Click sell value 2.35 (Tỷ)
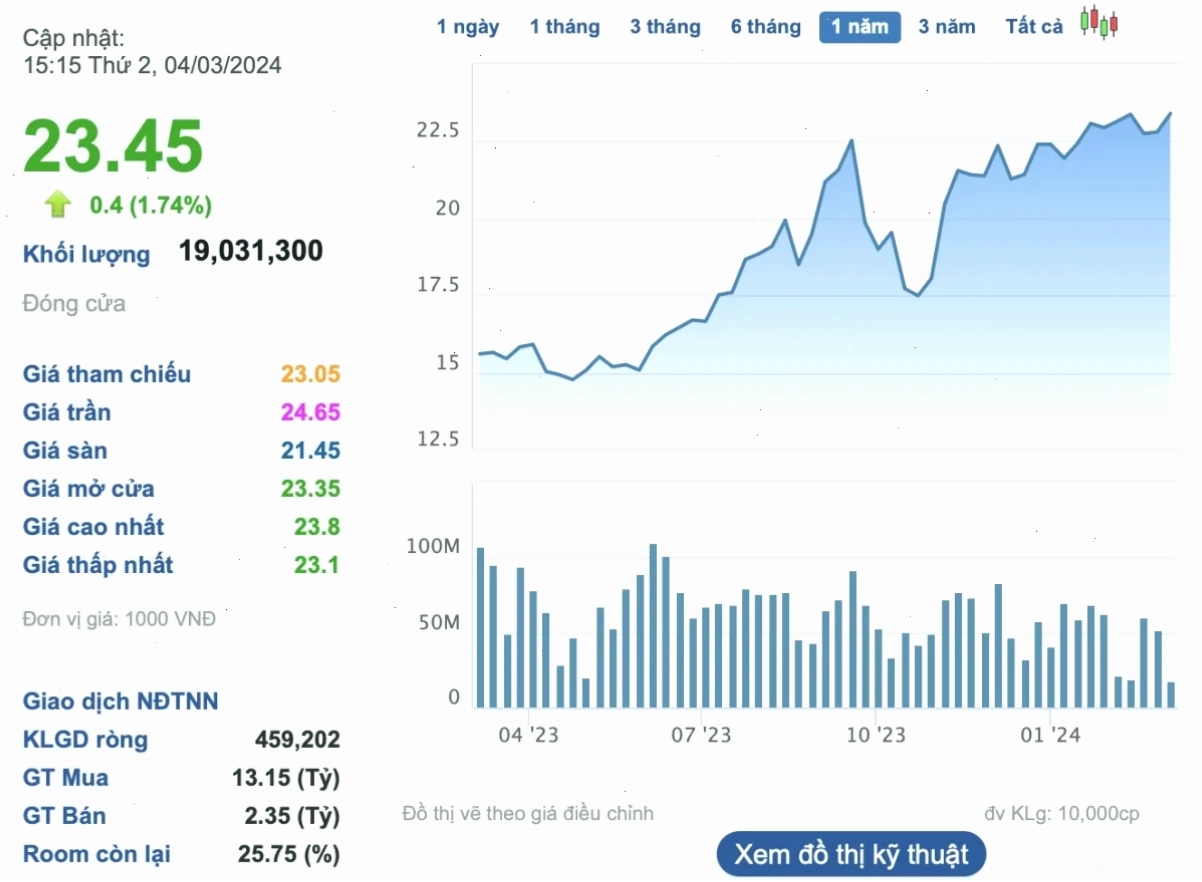1202x882 pixels. tap(293, 816)
